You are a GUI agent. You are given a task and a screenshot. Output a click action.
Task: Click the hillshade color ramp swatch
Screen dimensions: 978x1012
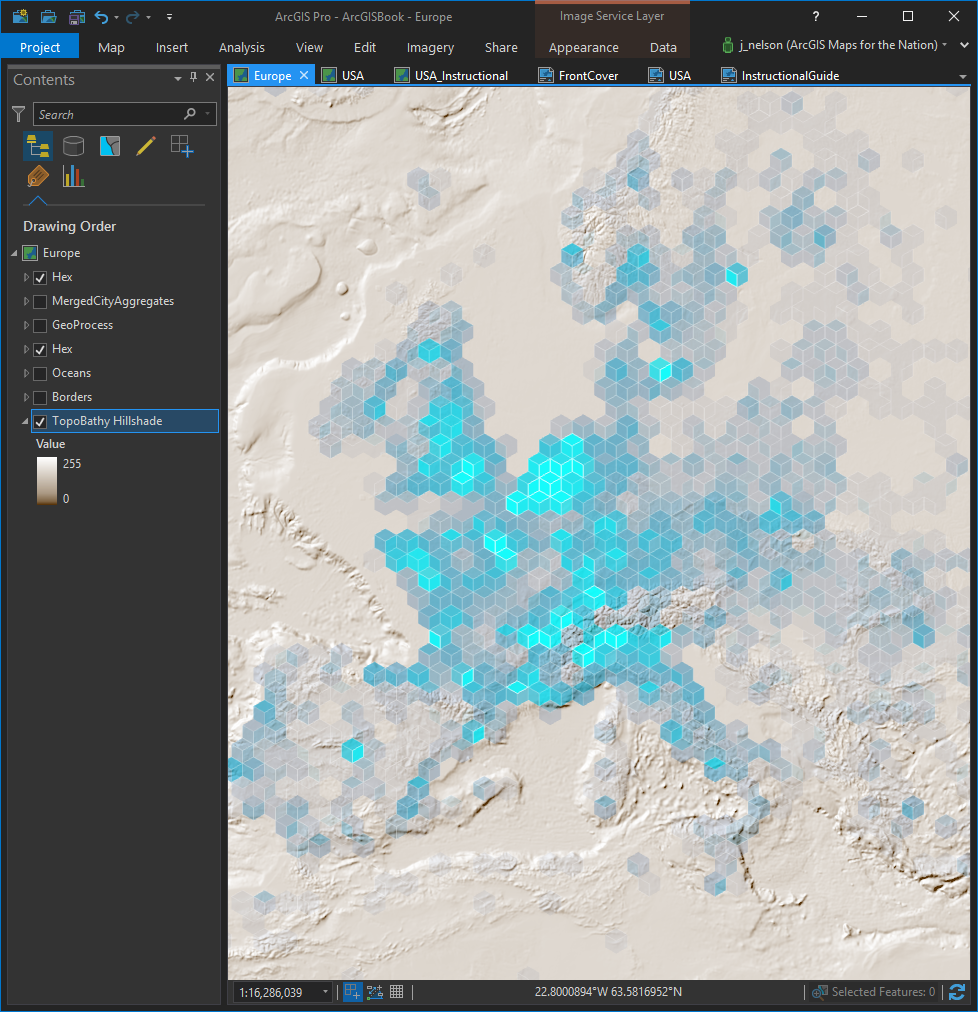[x=46, y=481]
